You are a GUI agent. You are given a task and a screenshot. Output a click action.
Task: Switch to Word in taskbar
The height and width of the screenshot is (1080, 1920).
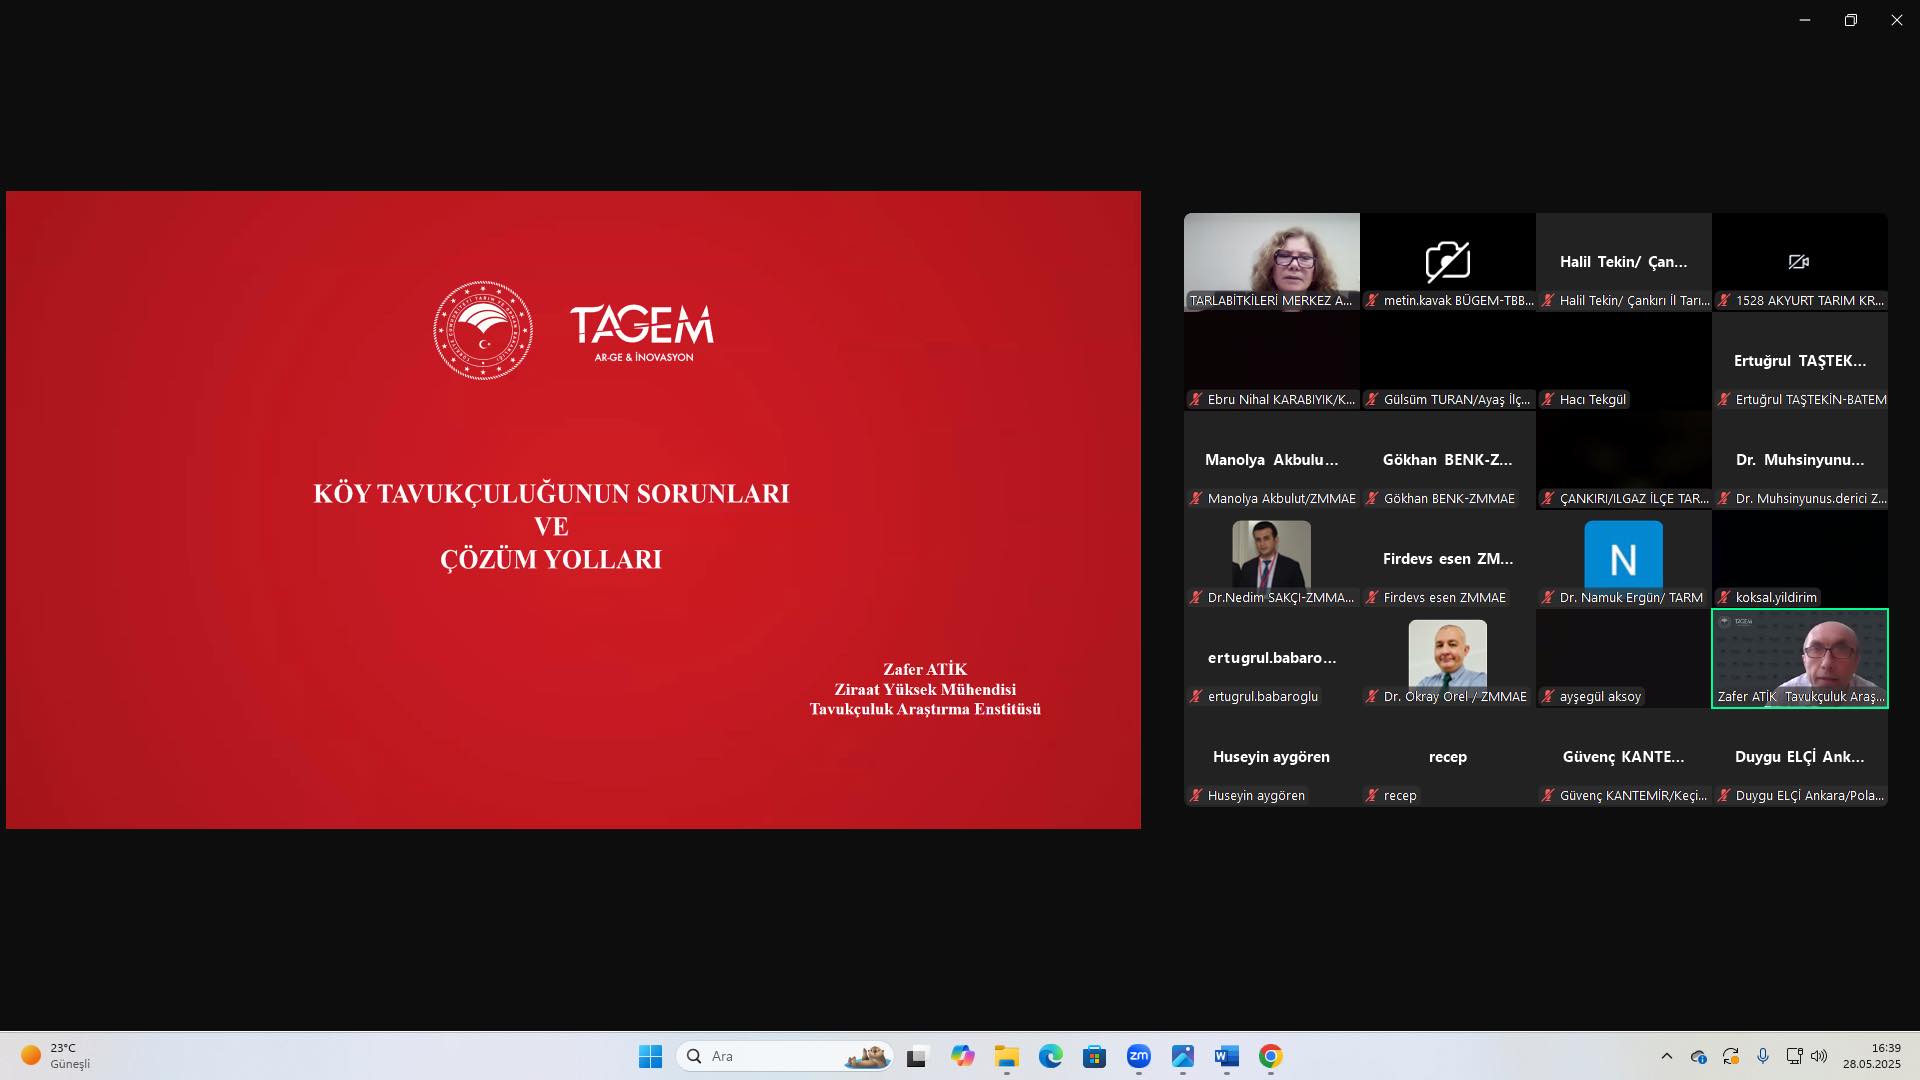1226,1056
